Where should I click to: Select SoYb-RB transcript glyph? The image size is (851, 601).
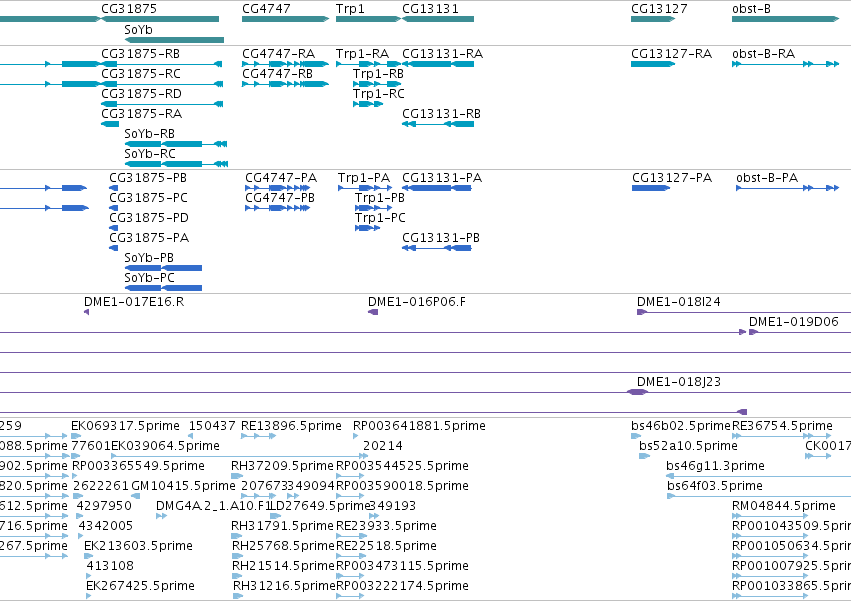176,144
